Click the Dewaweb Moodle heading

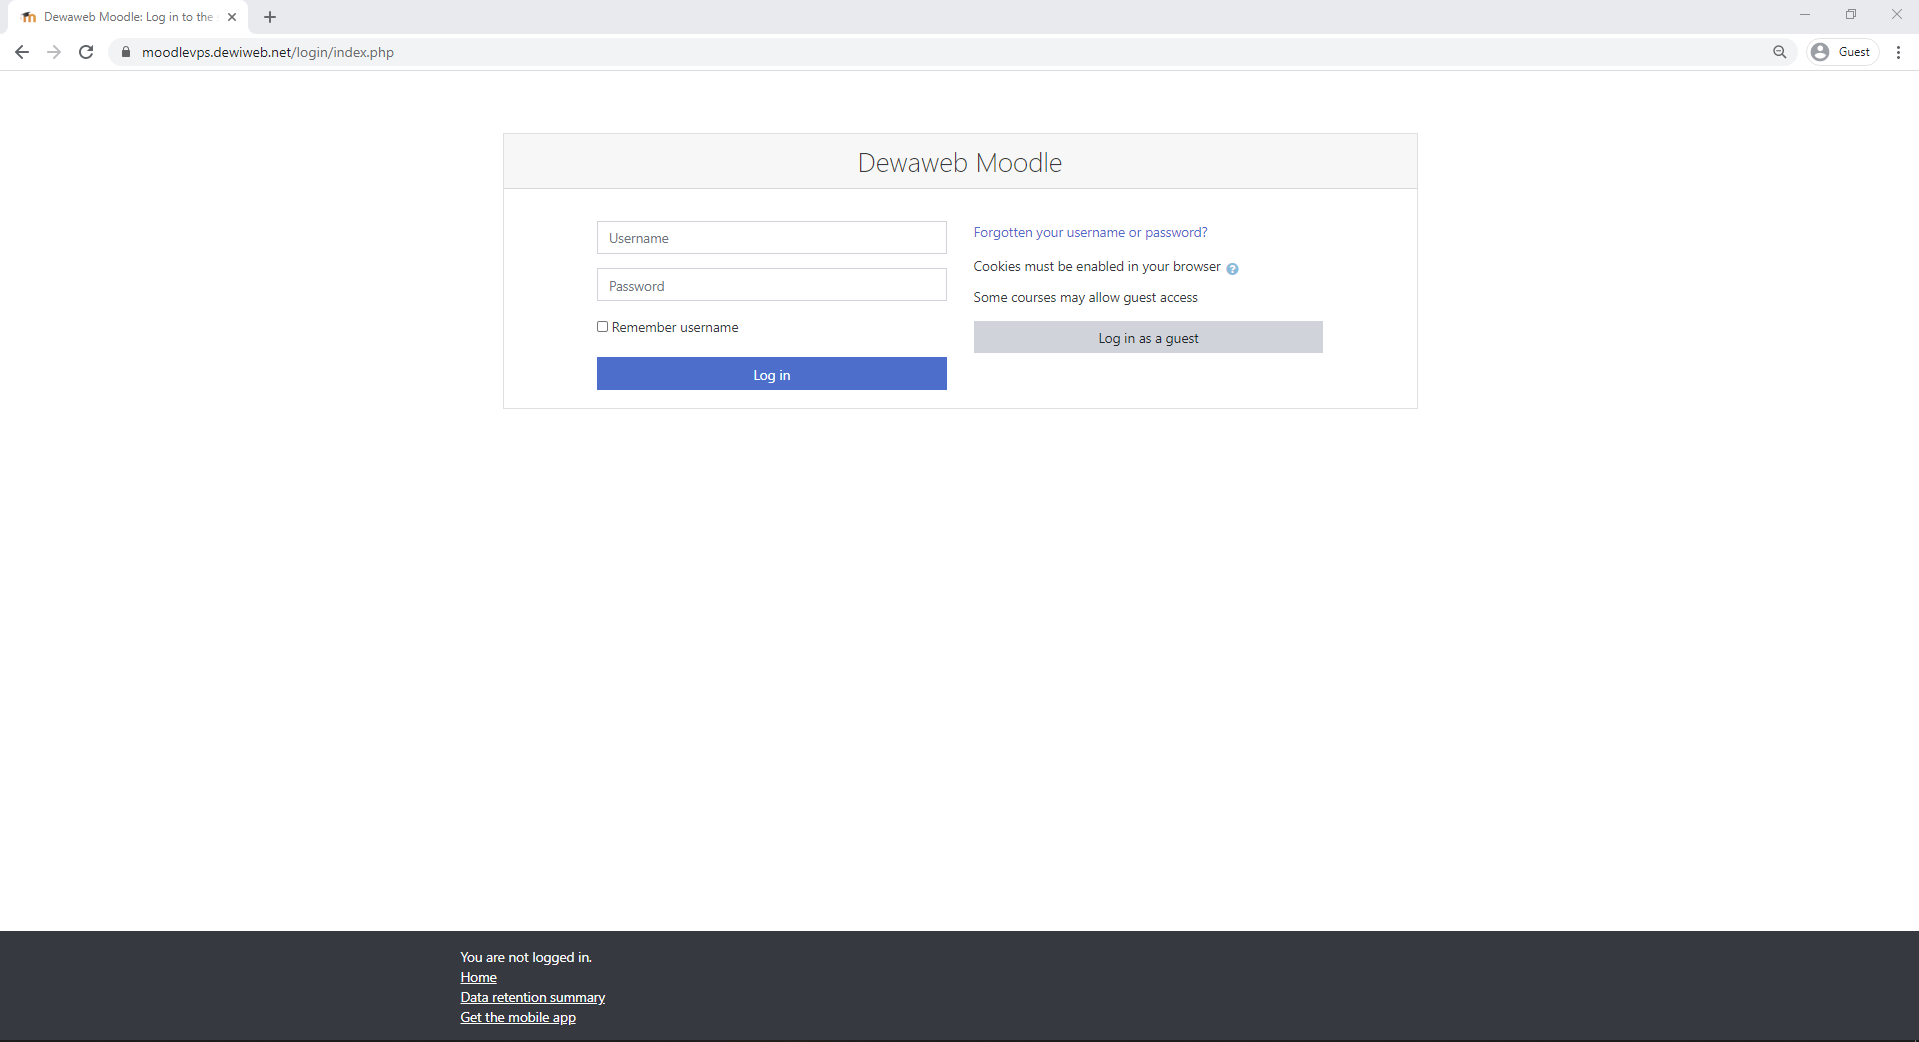point(960,163)
